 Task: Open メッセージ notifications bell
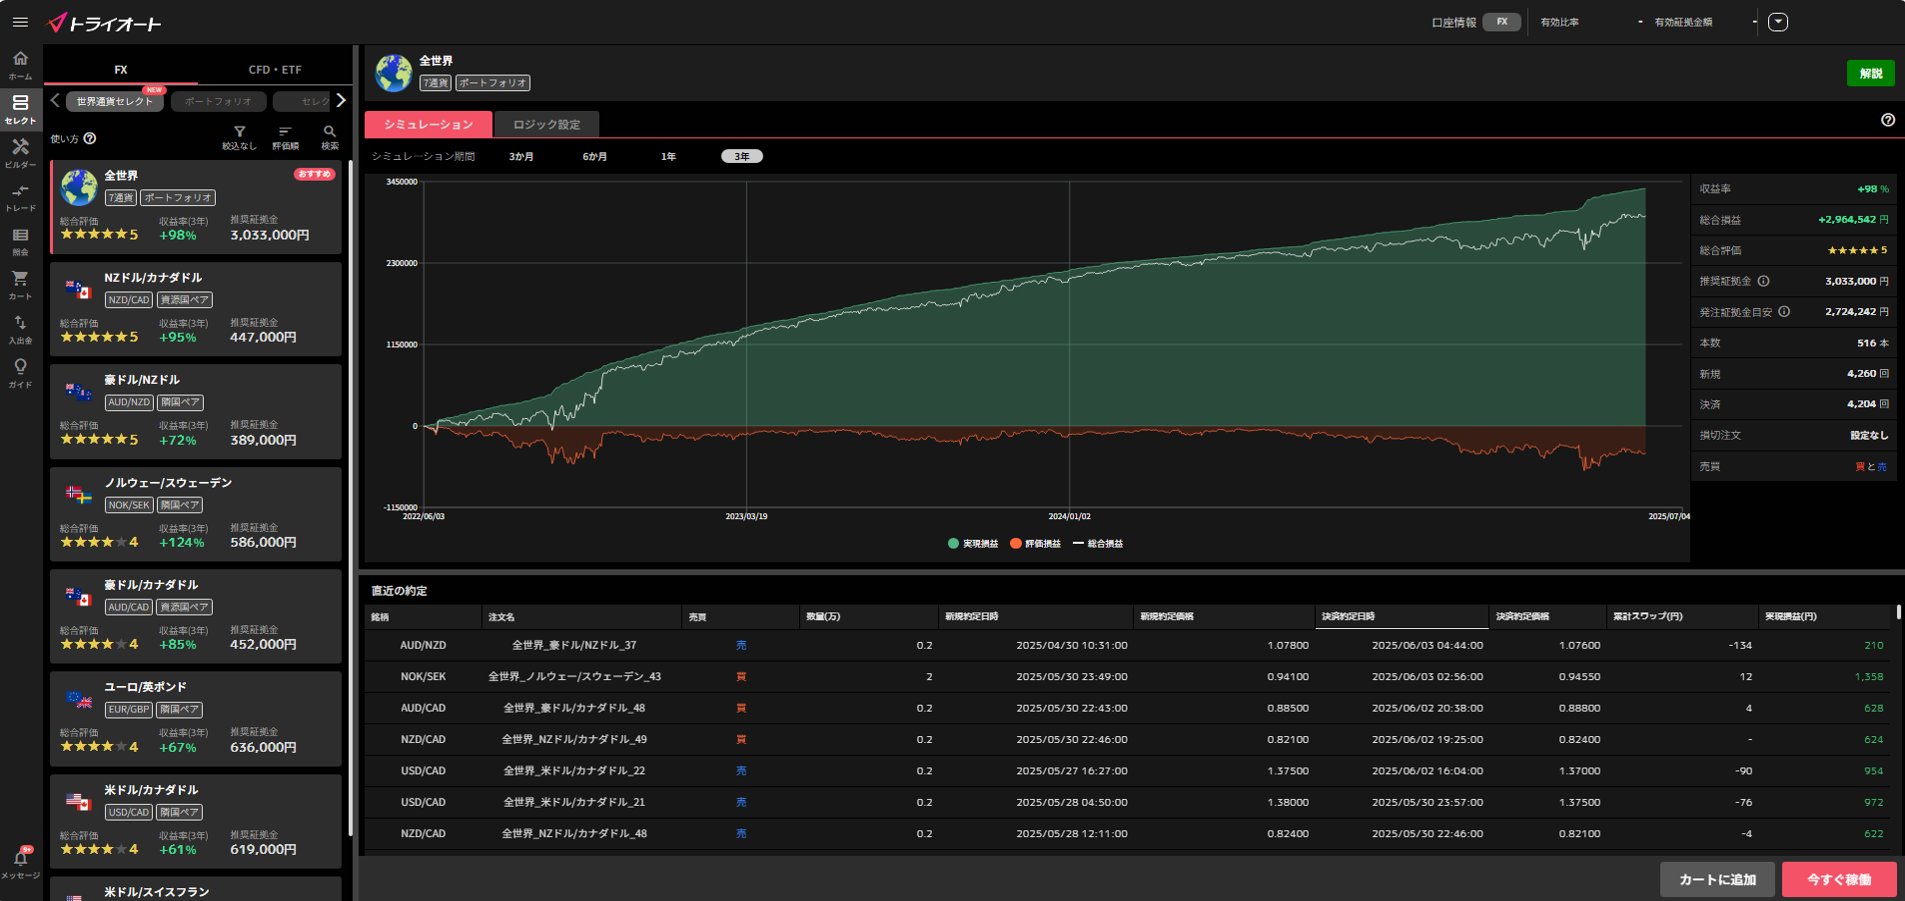20,863
